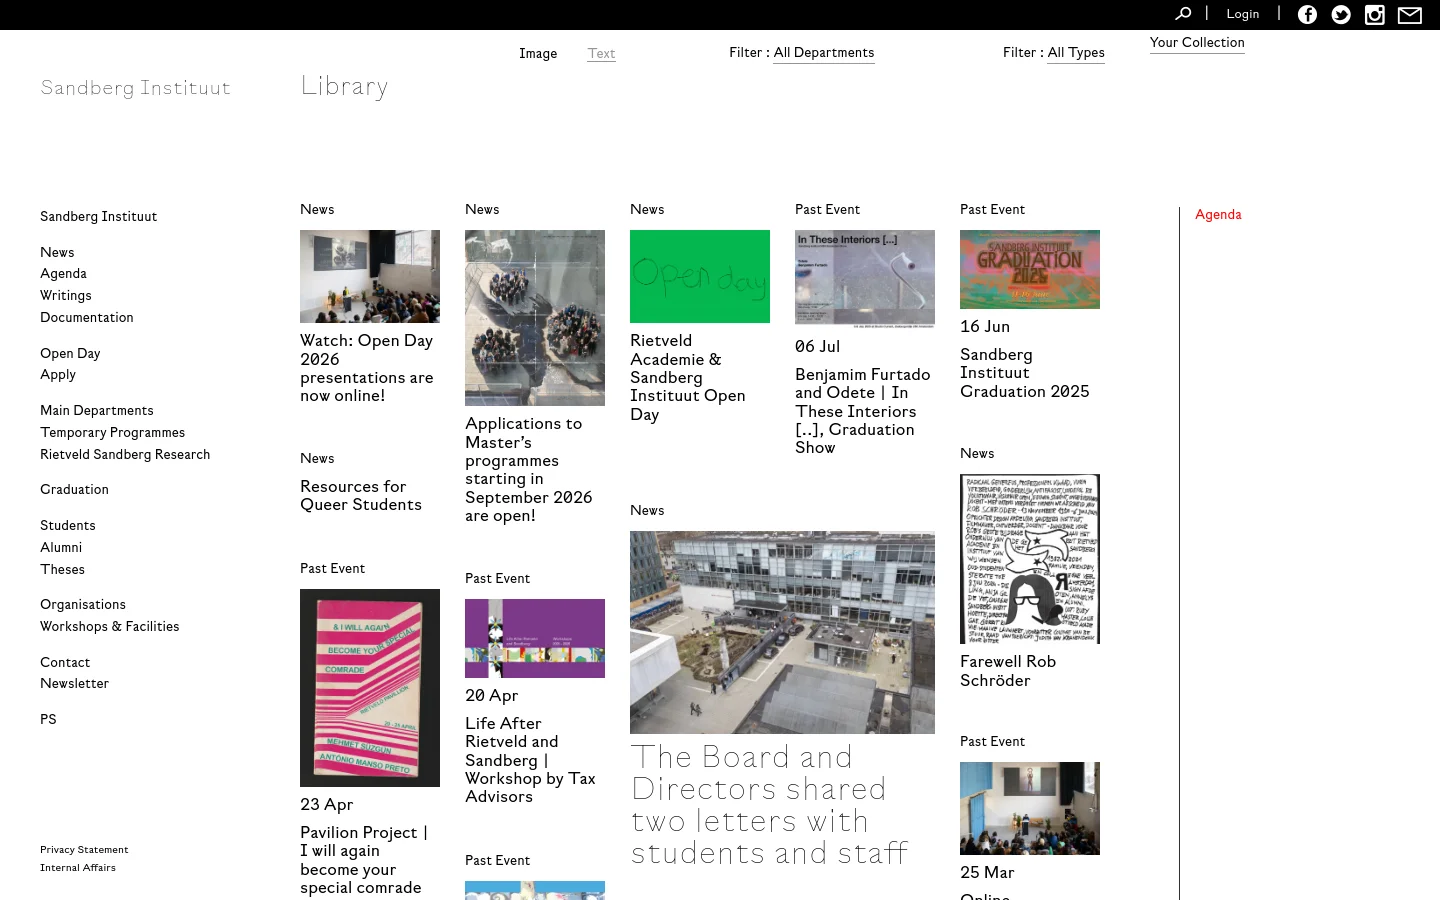Viewport: 1440px width, 900px height.
Task: Open the Apply page
Action: tap(58, 375)
